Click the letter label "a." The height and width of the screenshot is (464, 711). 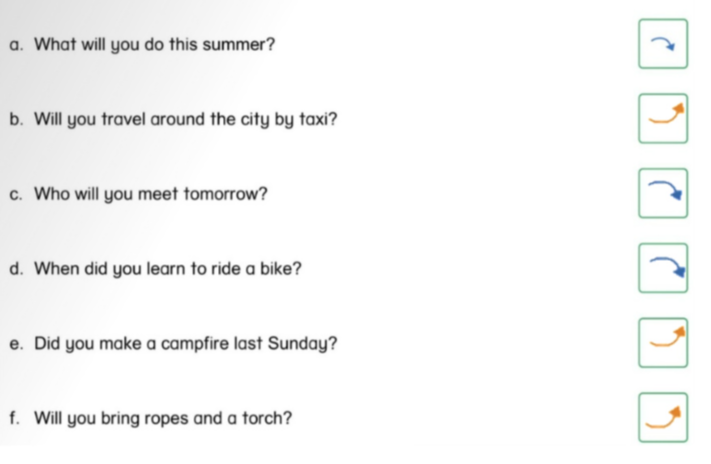click(15, 45)
